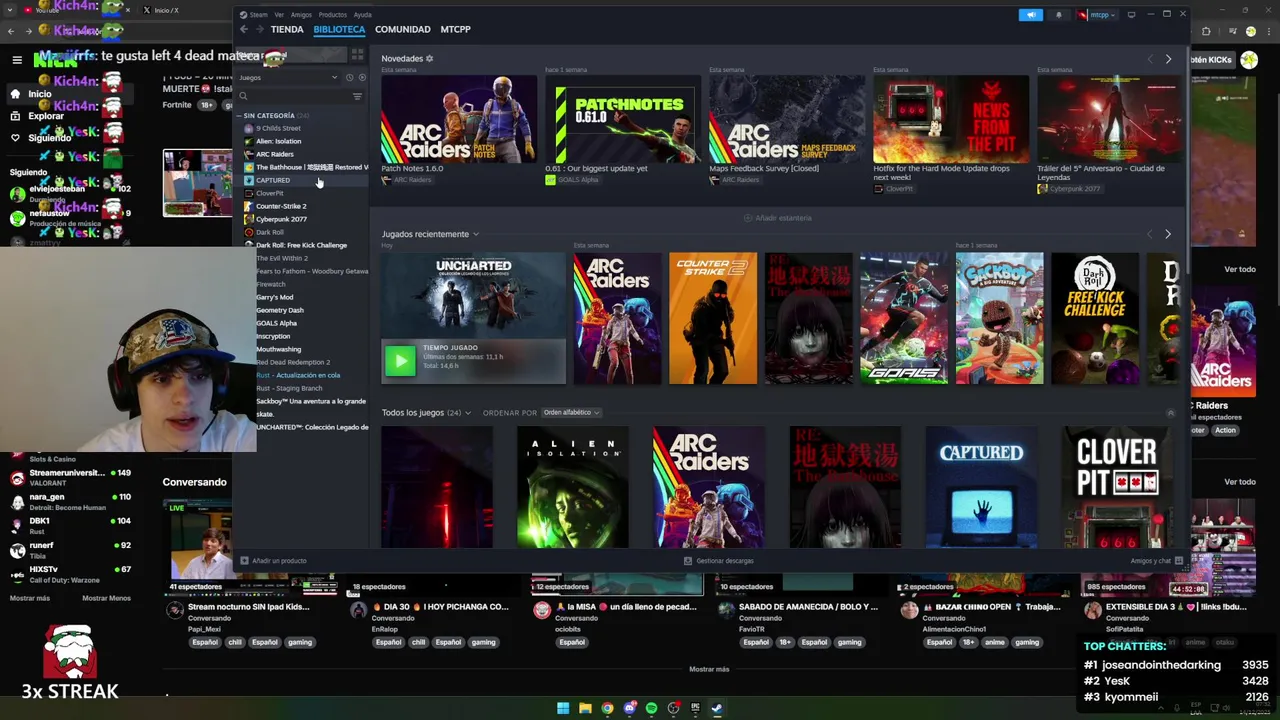Click Steam icon in taskbar

click(717, 708)
